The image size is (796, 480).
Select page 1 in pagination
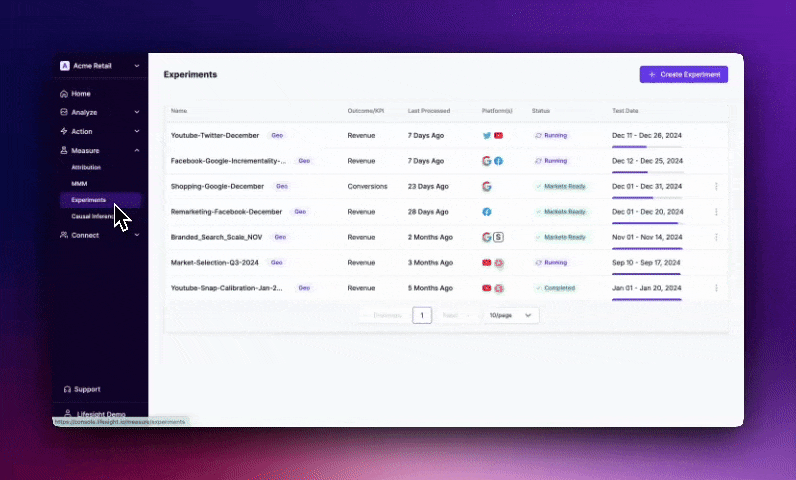[422, 315]
